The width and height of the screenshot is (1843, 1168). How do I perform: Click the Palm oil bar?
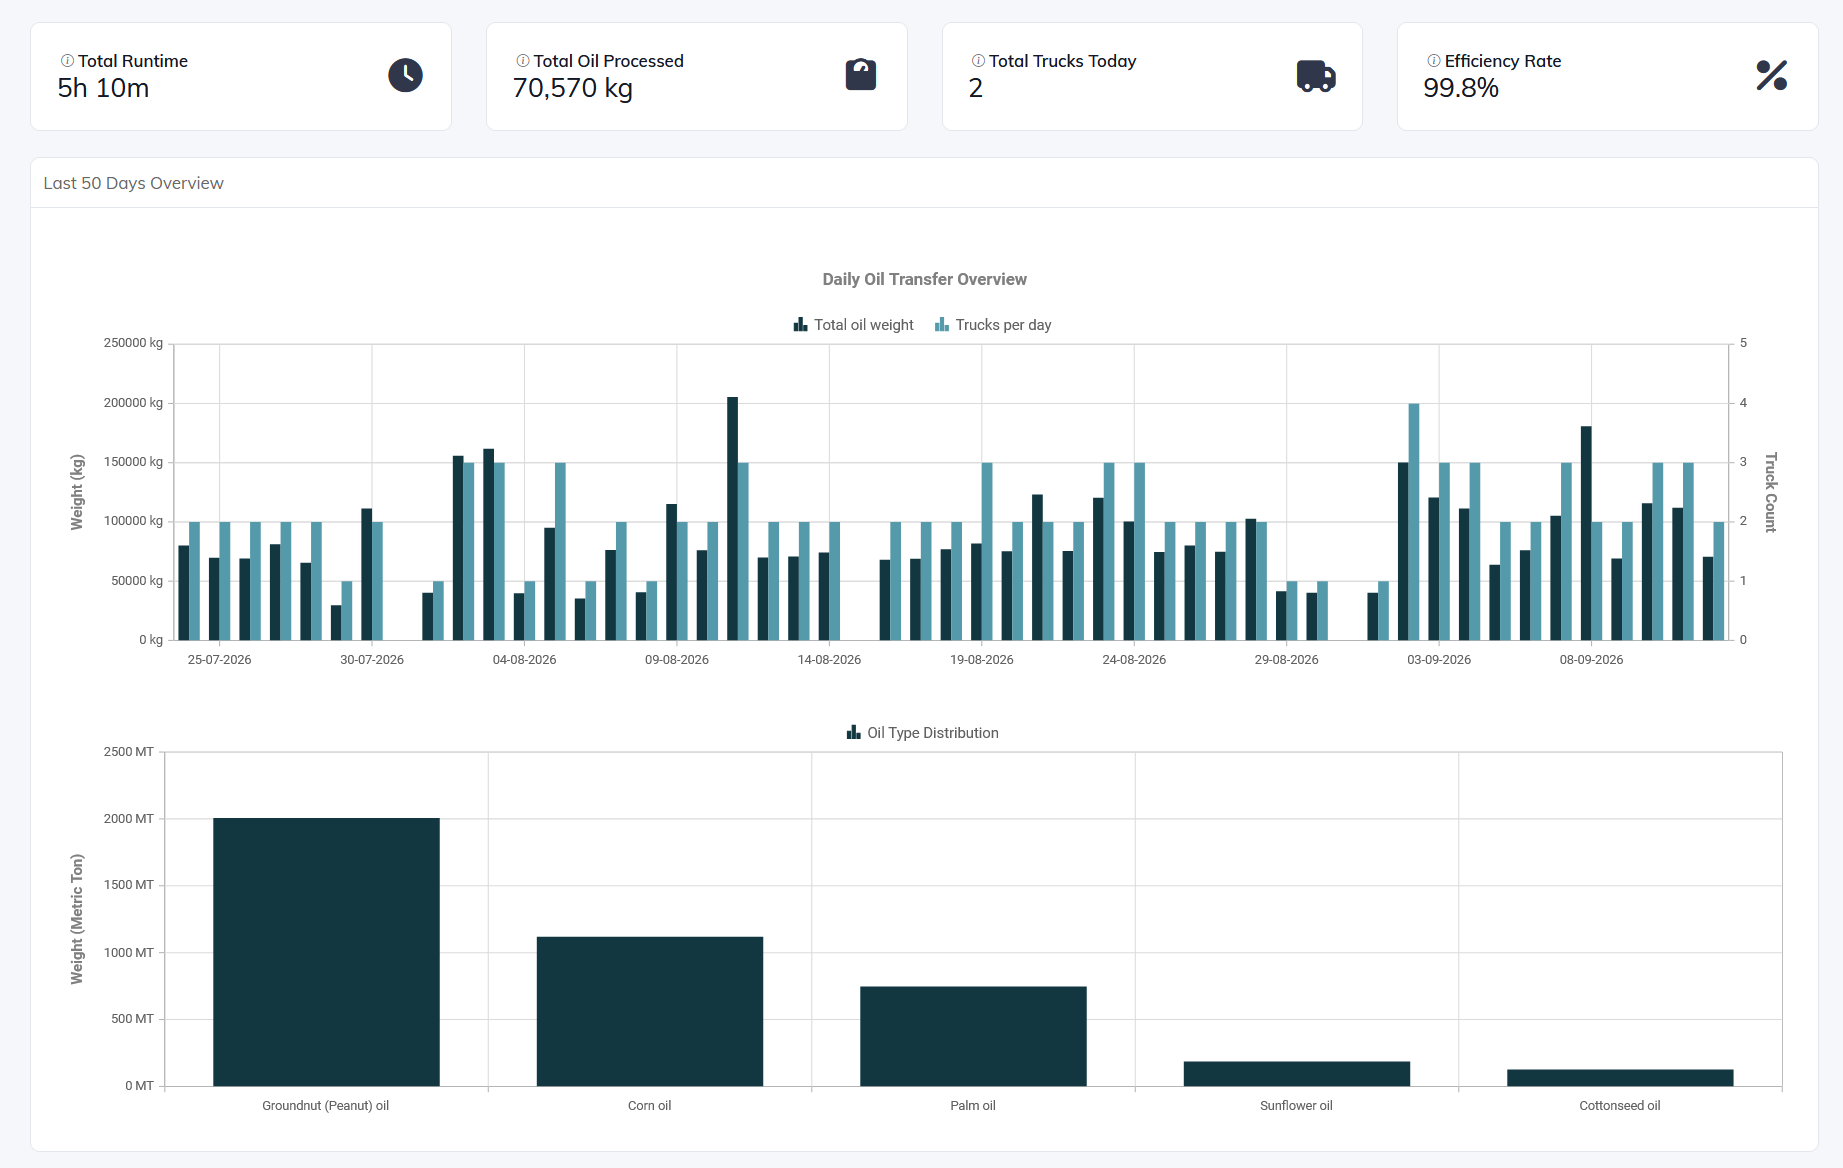click(973, 1036)
